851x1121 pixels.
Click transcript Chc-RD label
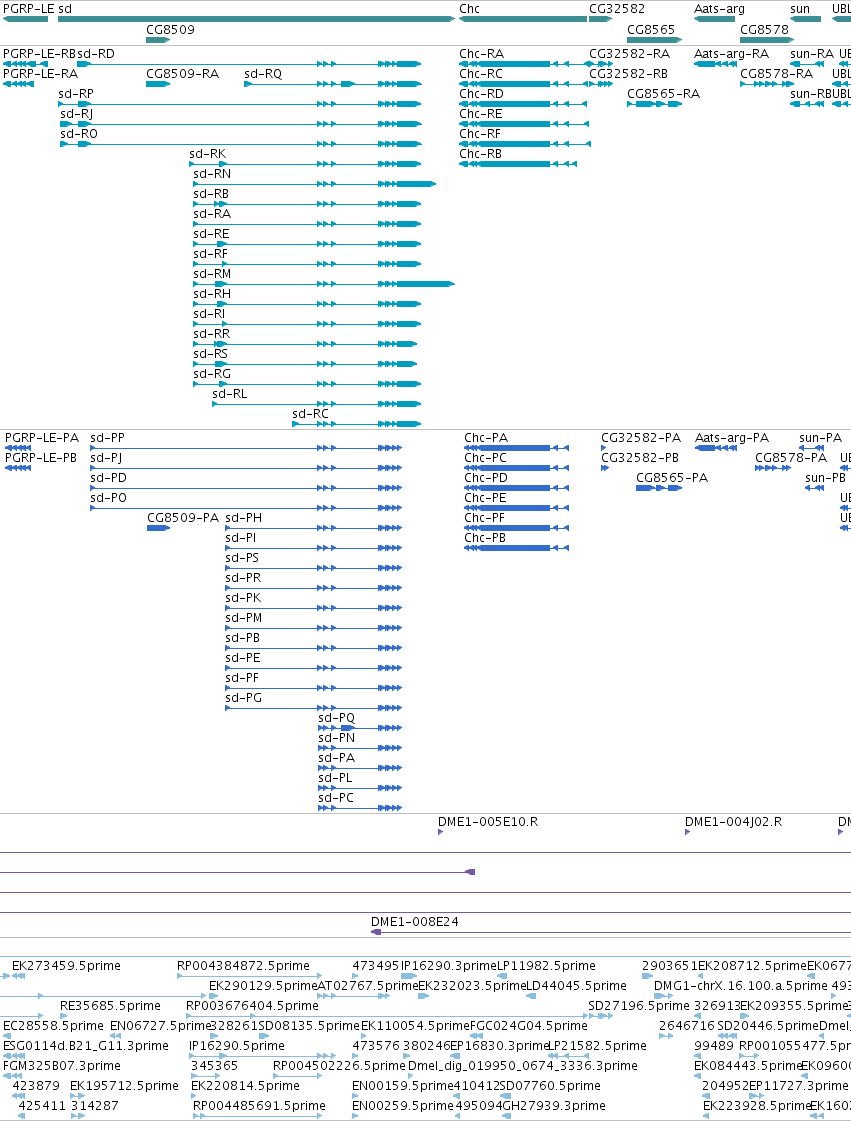[481, 94]
